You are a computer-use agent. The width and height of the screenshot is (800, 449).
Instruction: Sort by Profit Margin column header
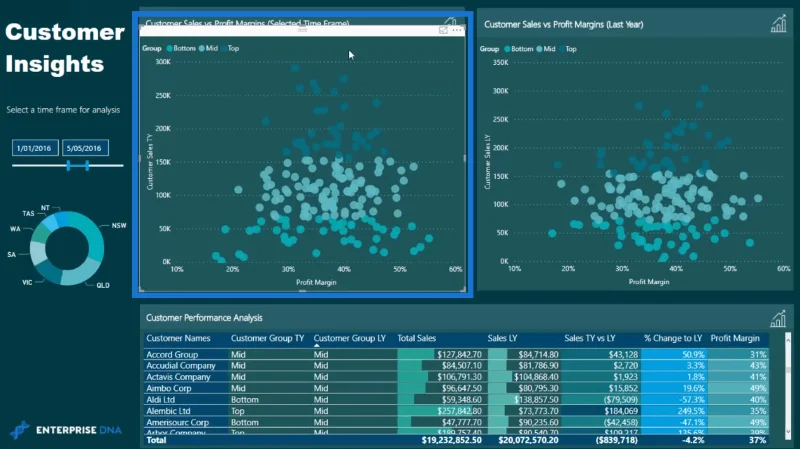[x=735, y=338]
